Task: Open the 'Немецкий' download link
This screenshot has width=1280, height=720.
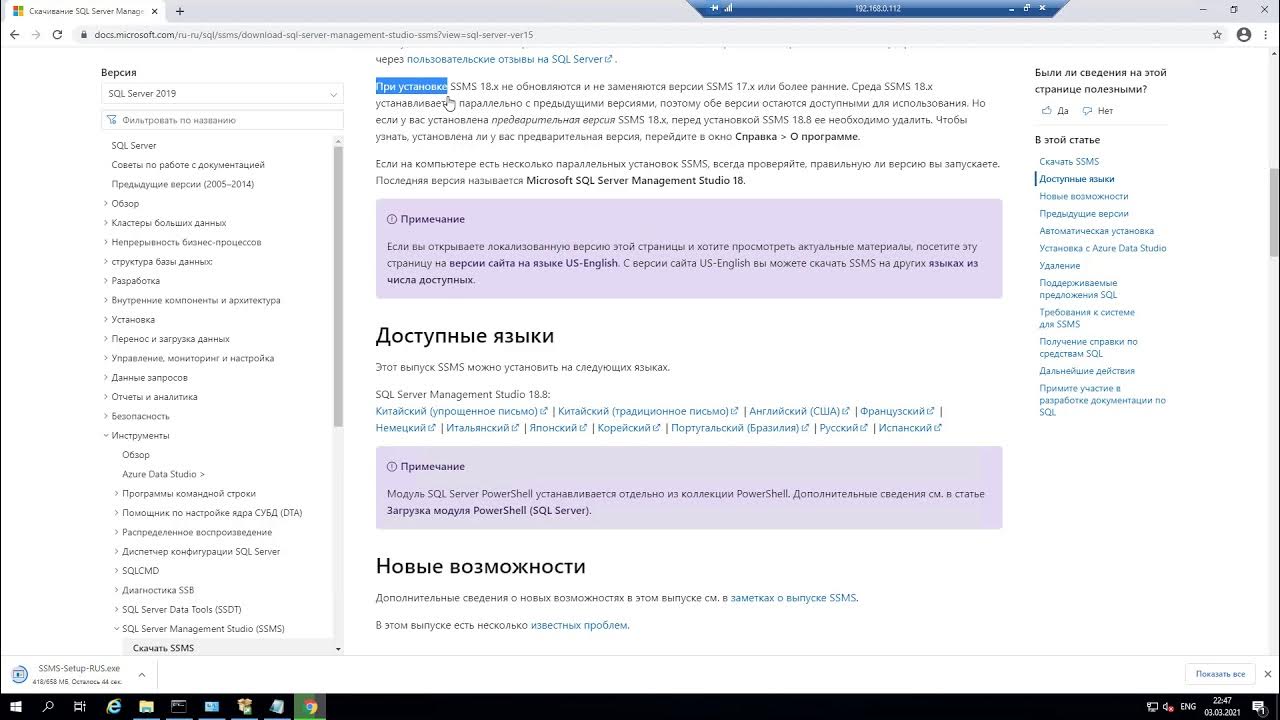Action: pyautogui.click(x=406, y=428)
